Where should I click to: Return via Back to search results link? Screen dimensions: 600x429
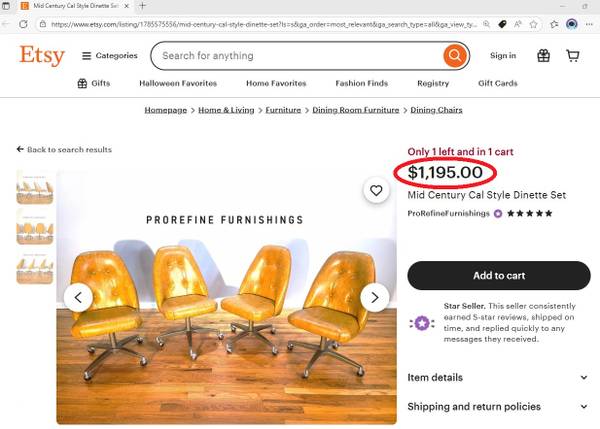click(64, 150)
